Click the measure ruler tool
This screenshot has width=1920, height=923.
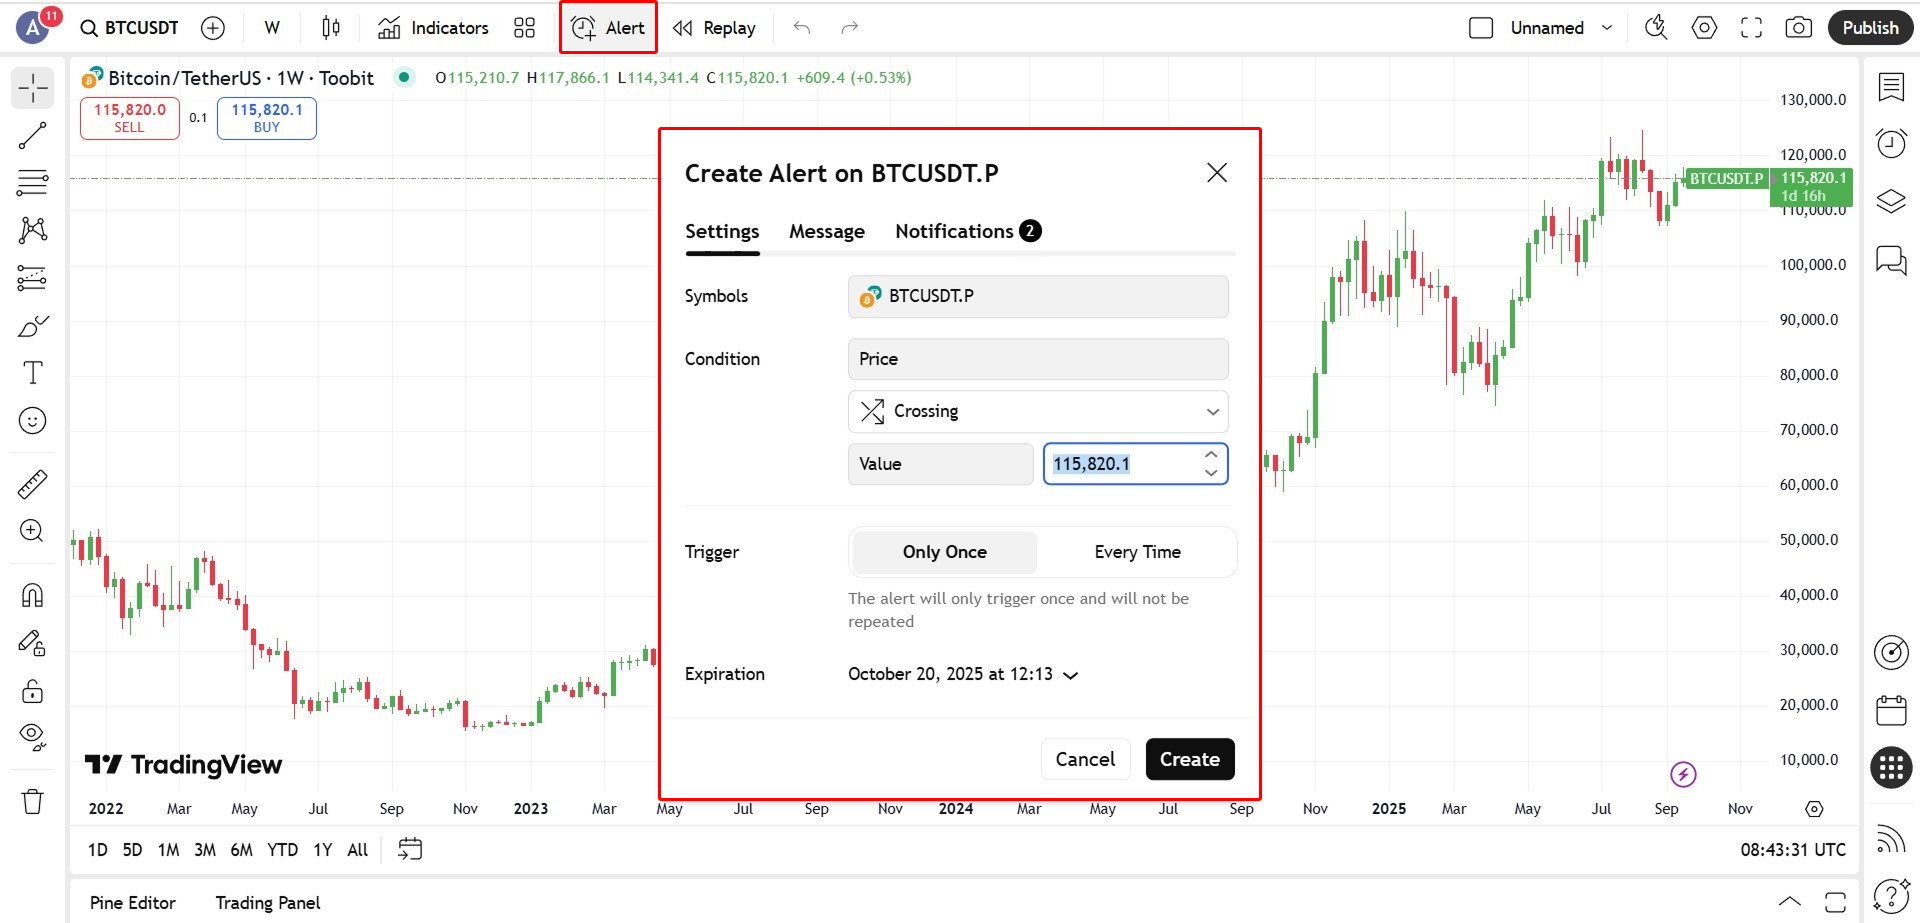[33, 484]
